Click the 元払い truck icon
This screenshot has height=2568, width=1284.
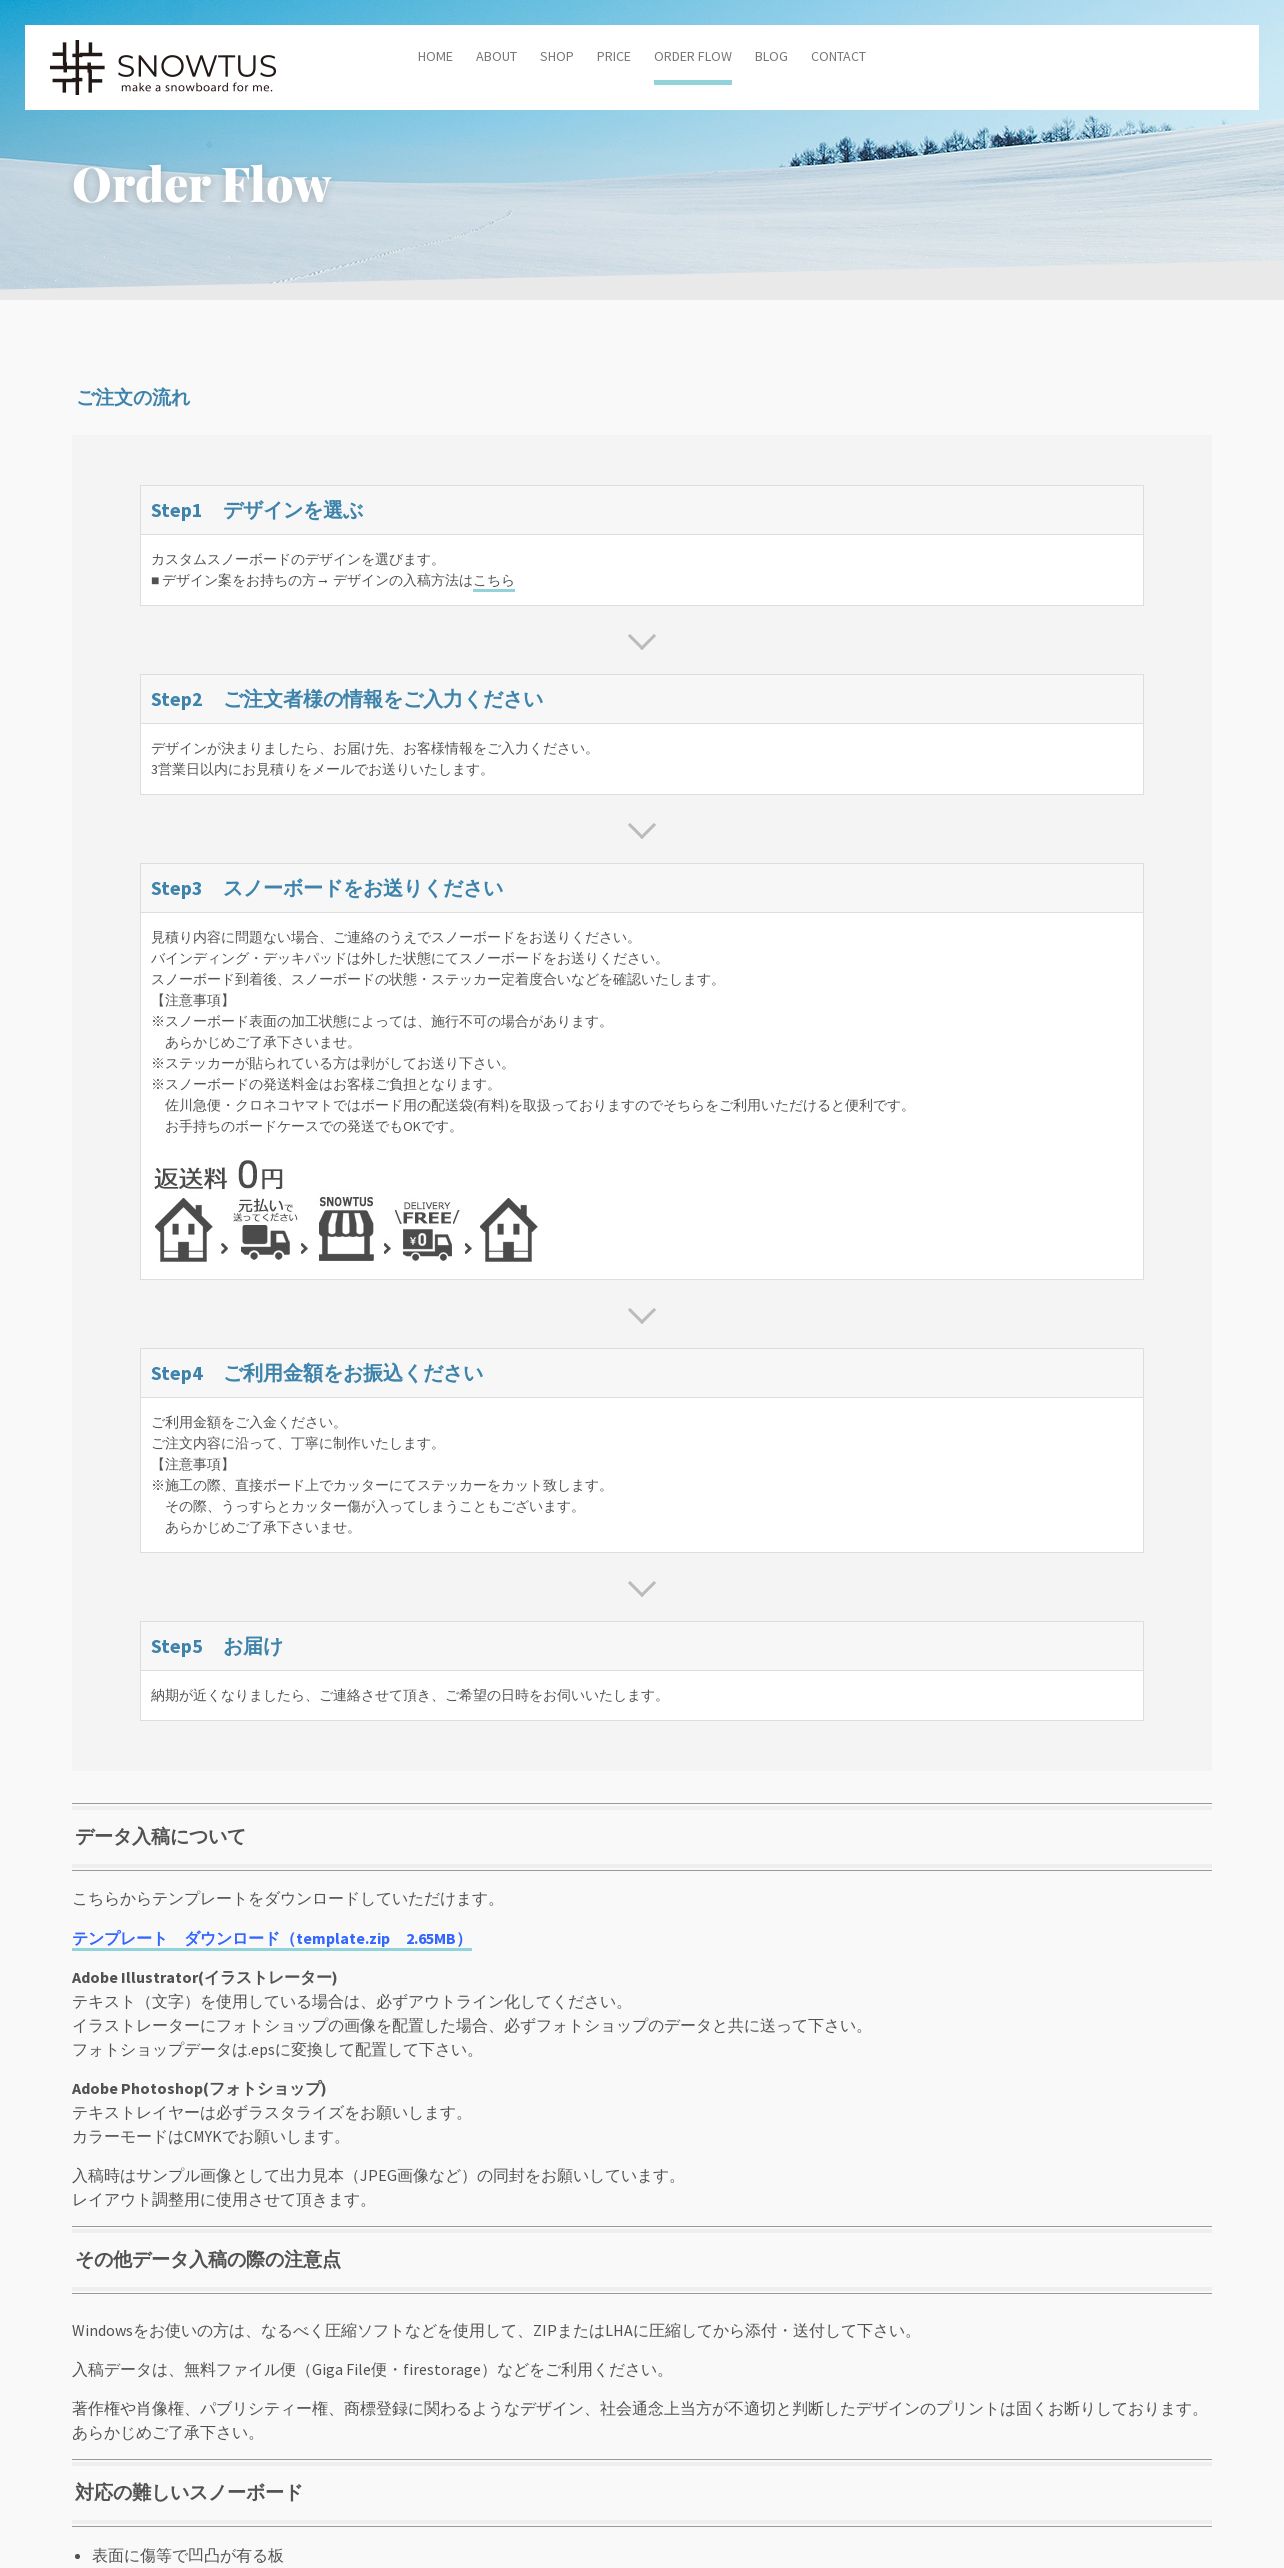pos(265,1241)
